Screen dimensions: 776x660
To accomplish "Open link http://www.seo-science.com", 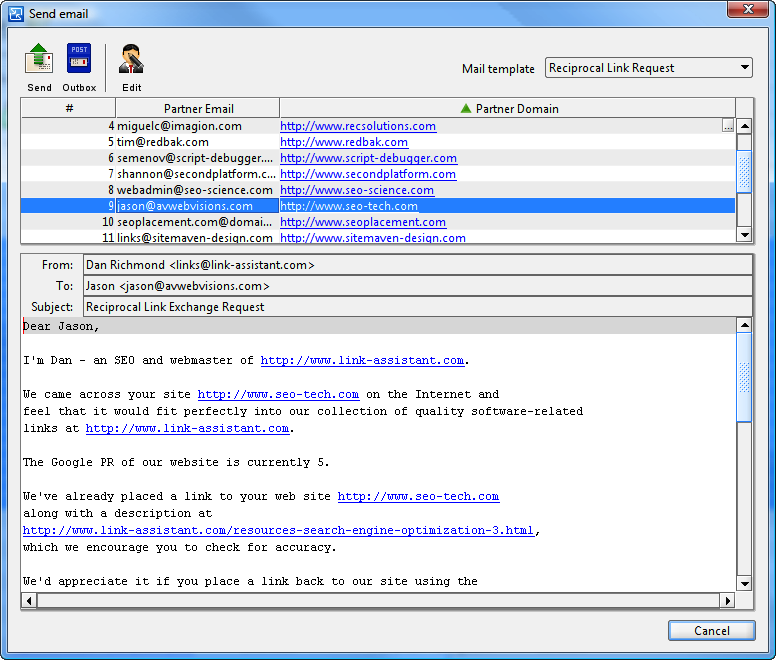I will coord(357,190).
